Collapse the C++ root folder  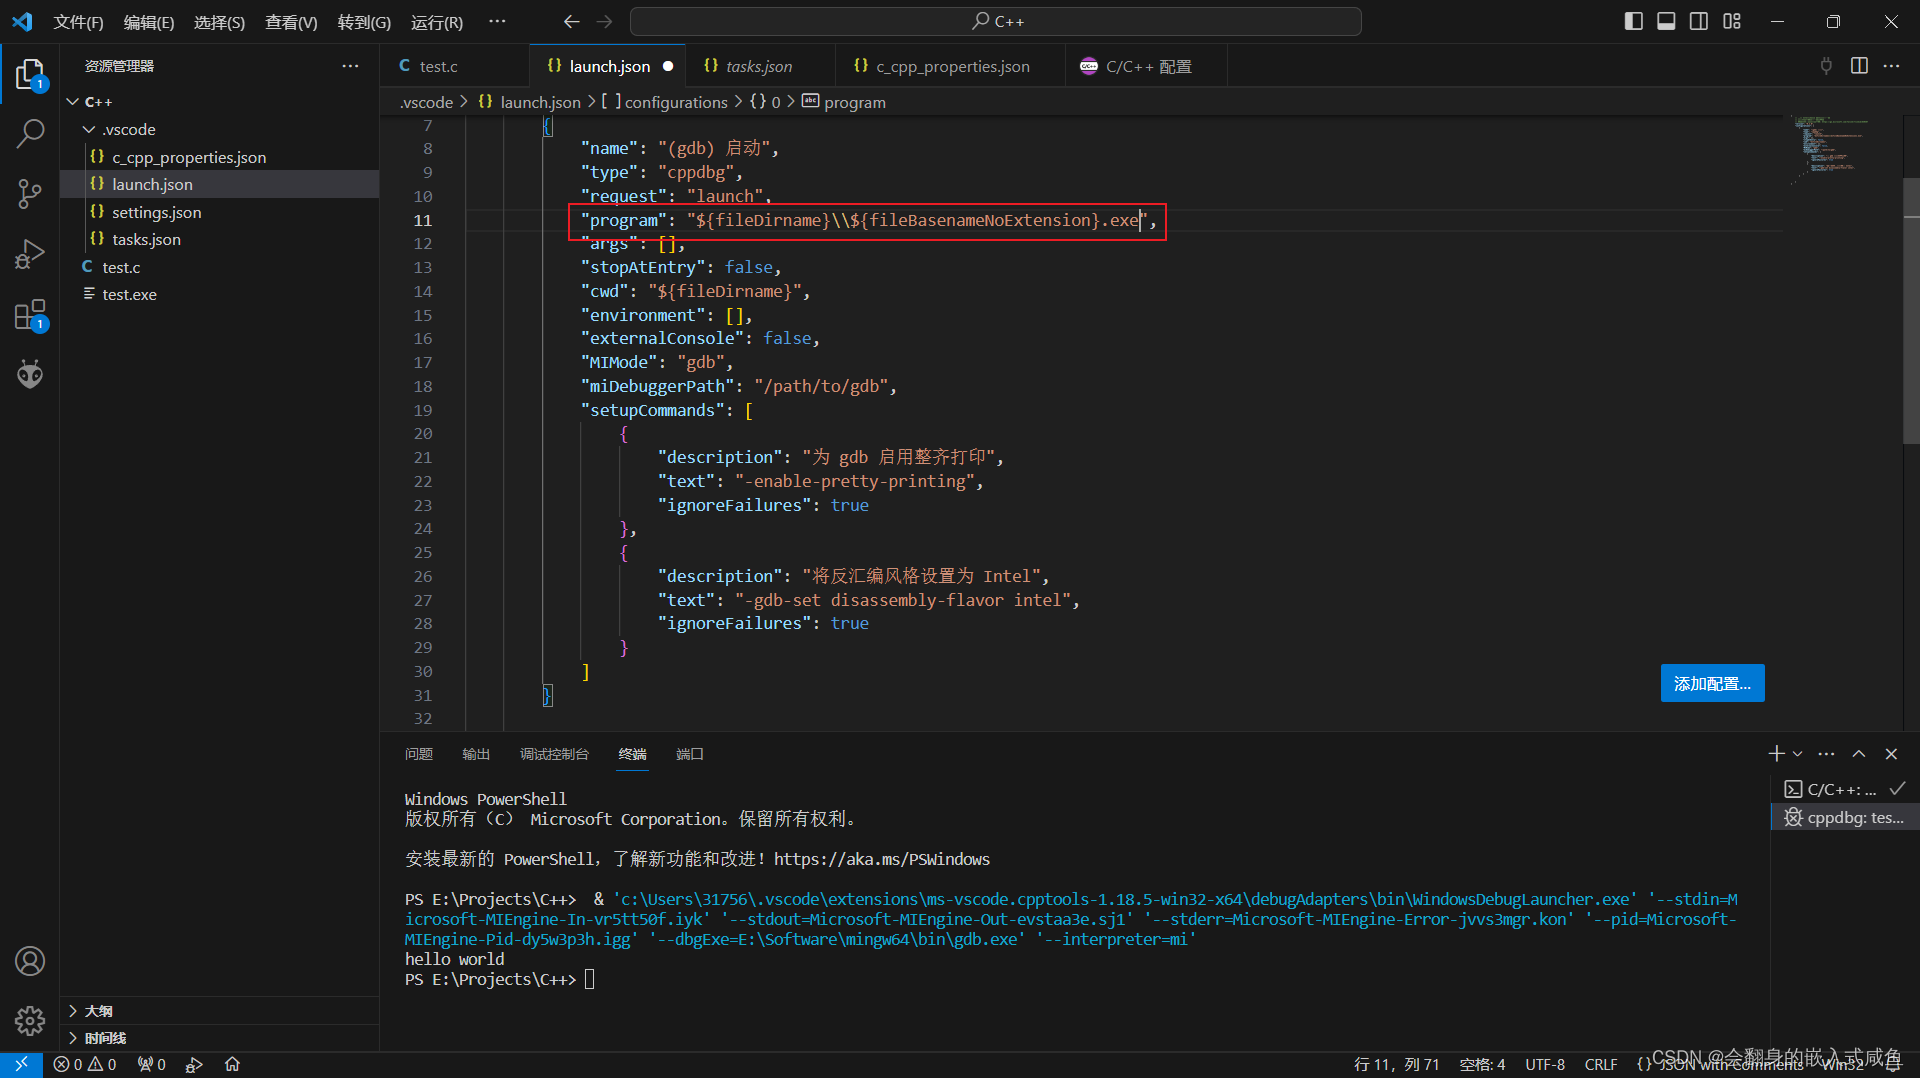(73, 102)
